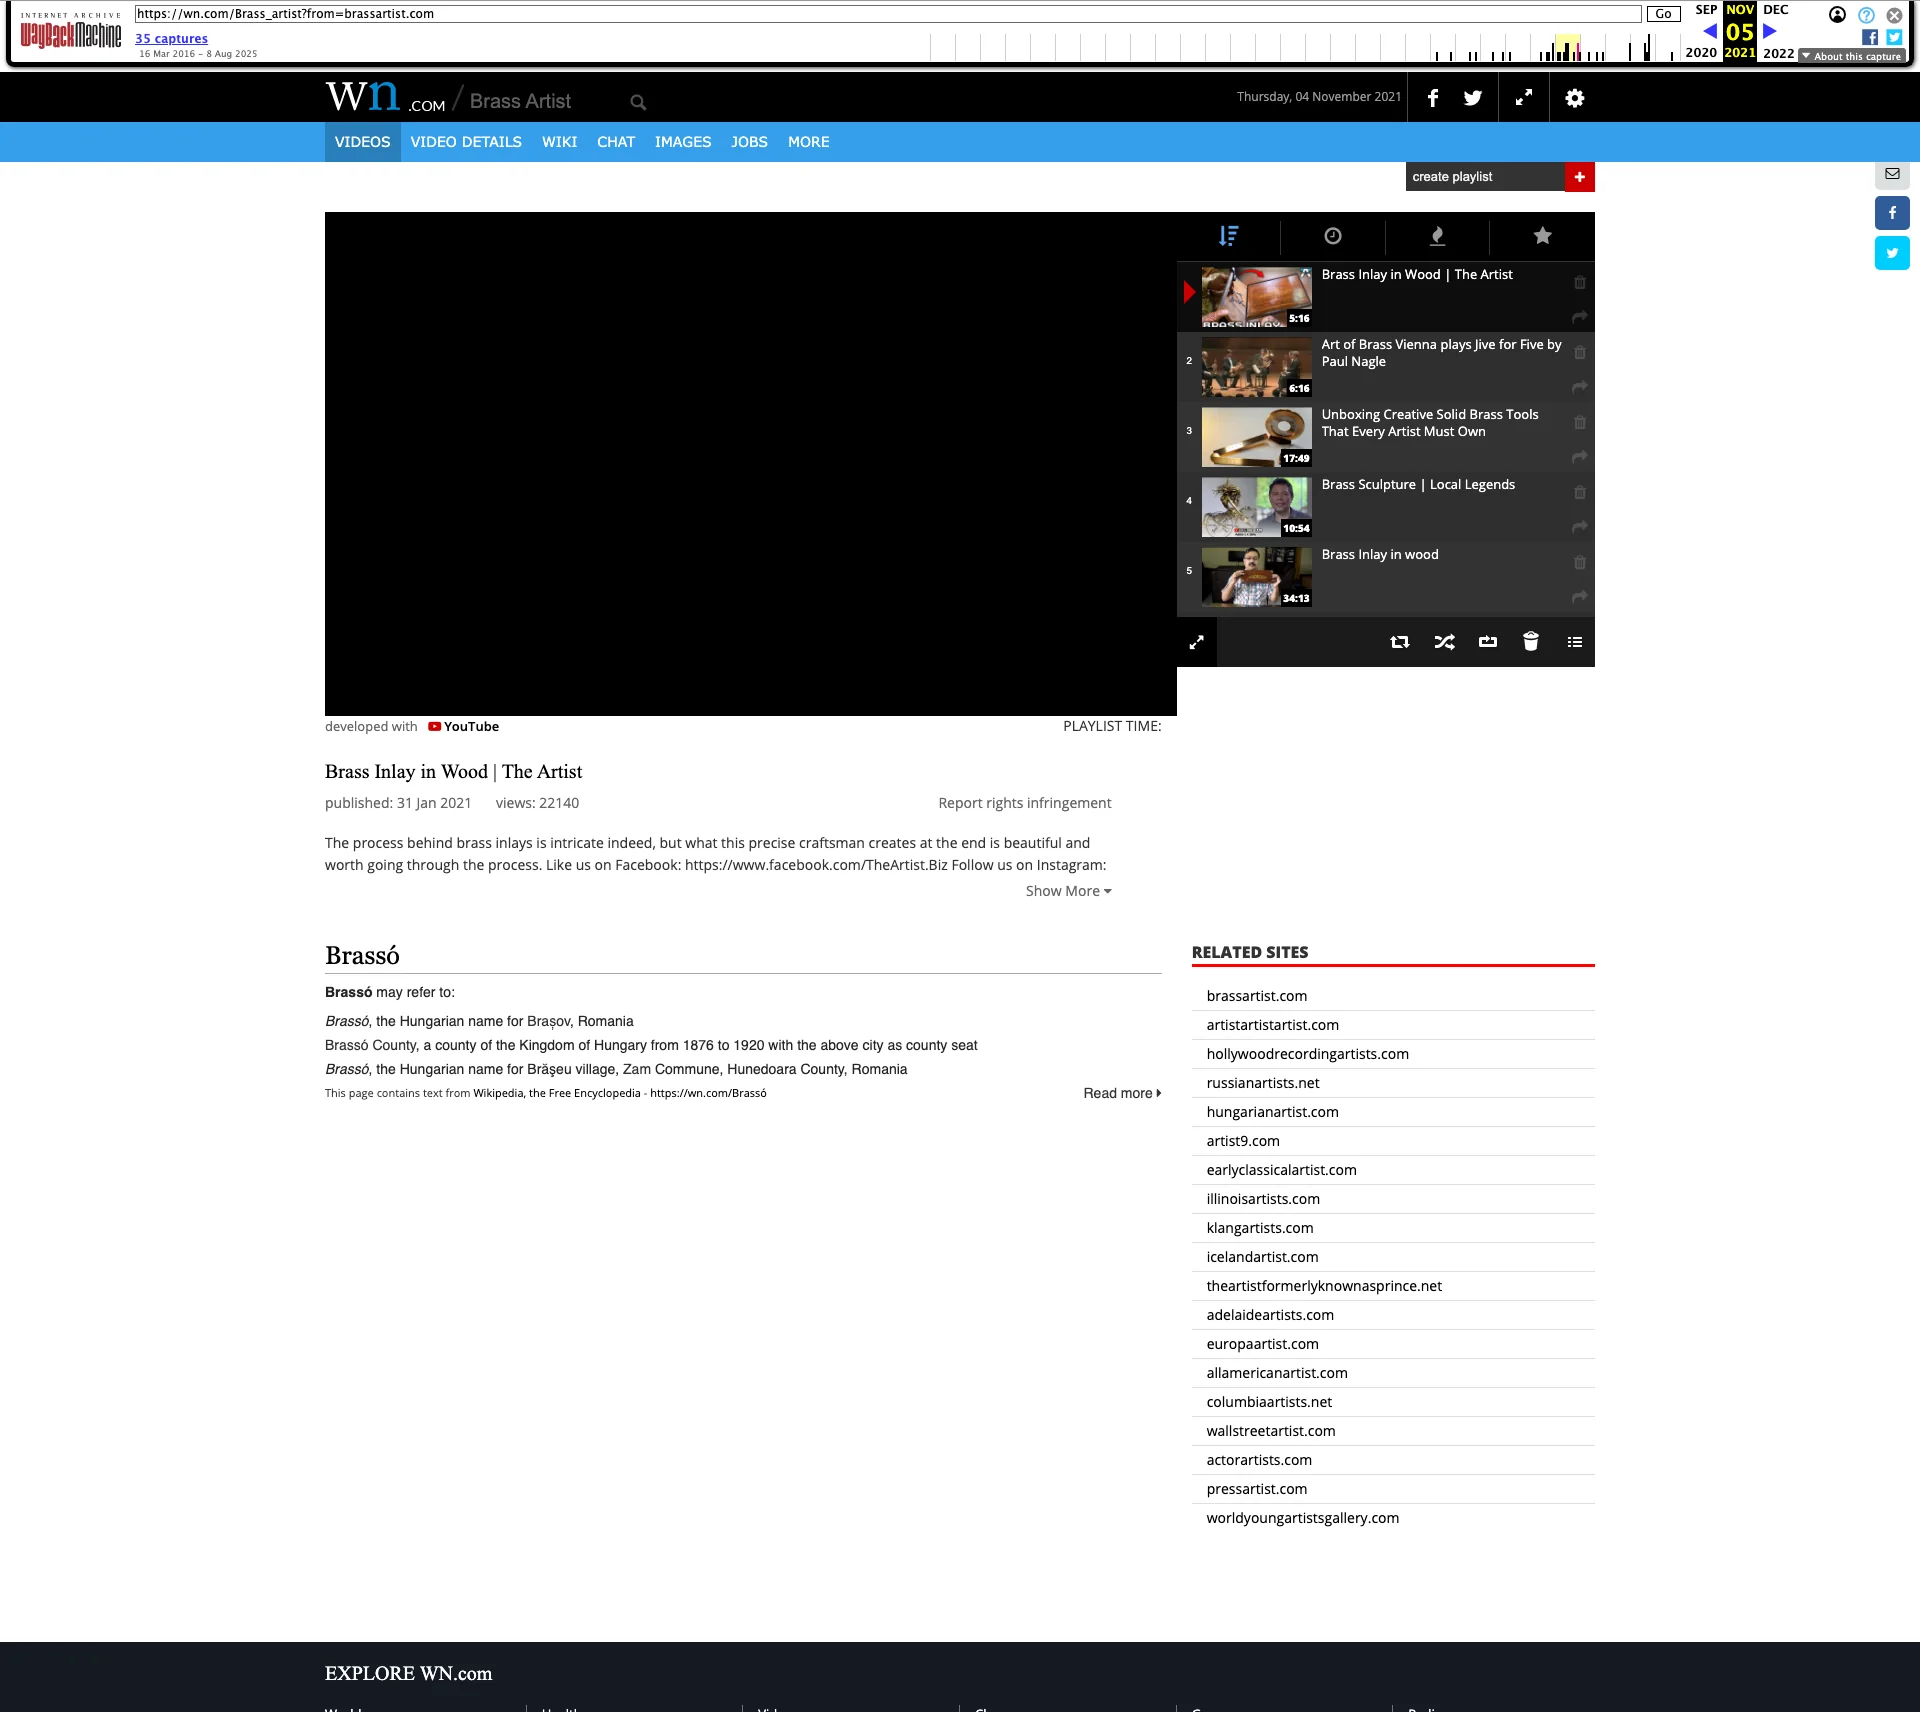Switch to the IMAGES tab

coord(683,142)
